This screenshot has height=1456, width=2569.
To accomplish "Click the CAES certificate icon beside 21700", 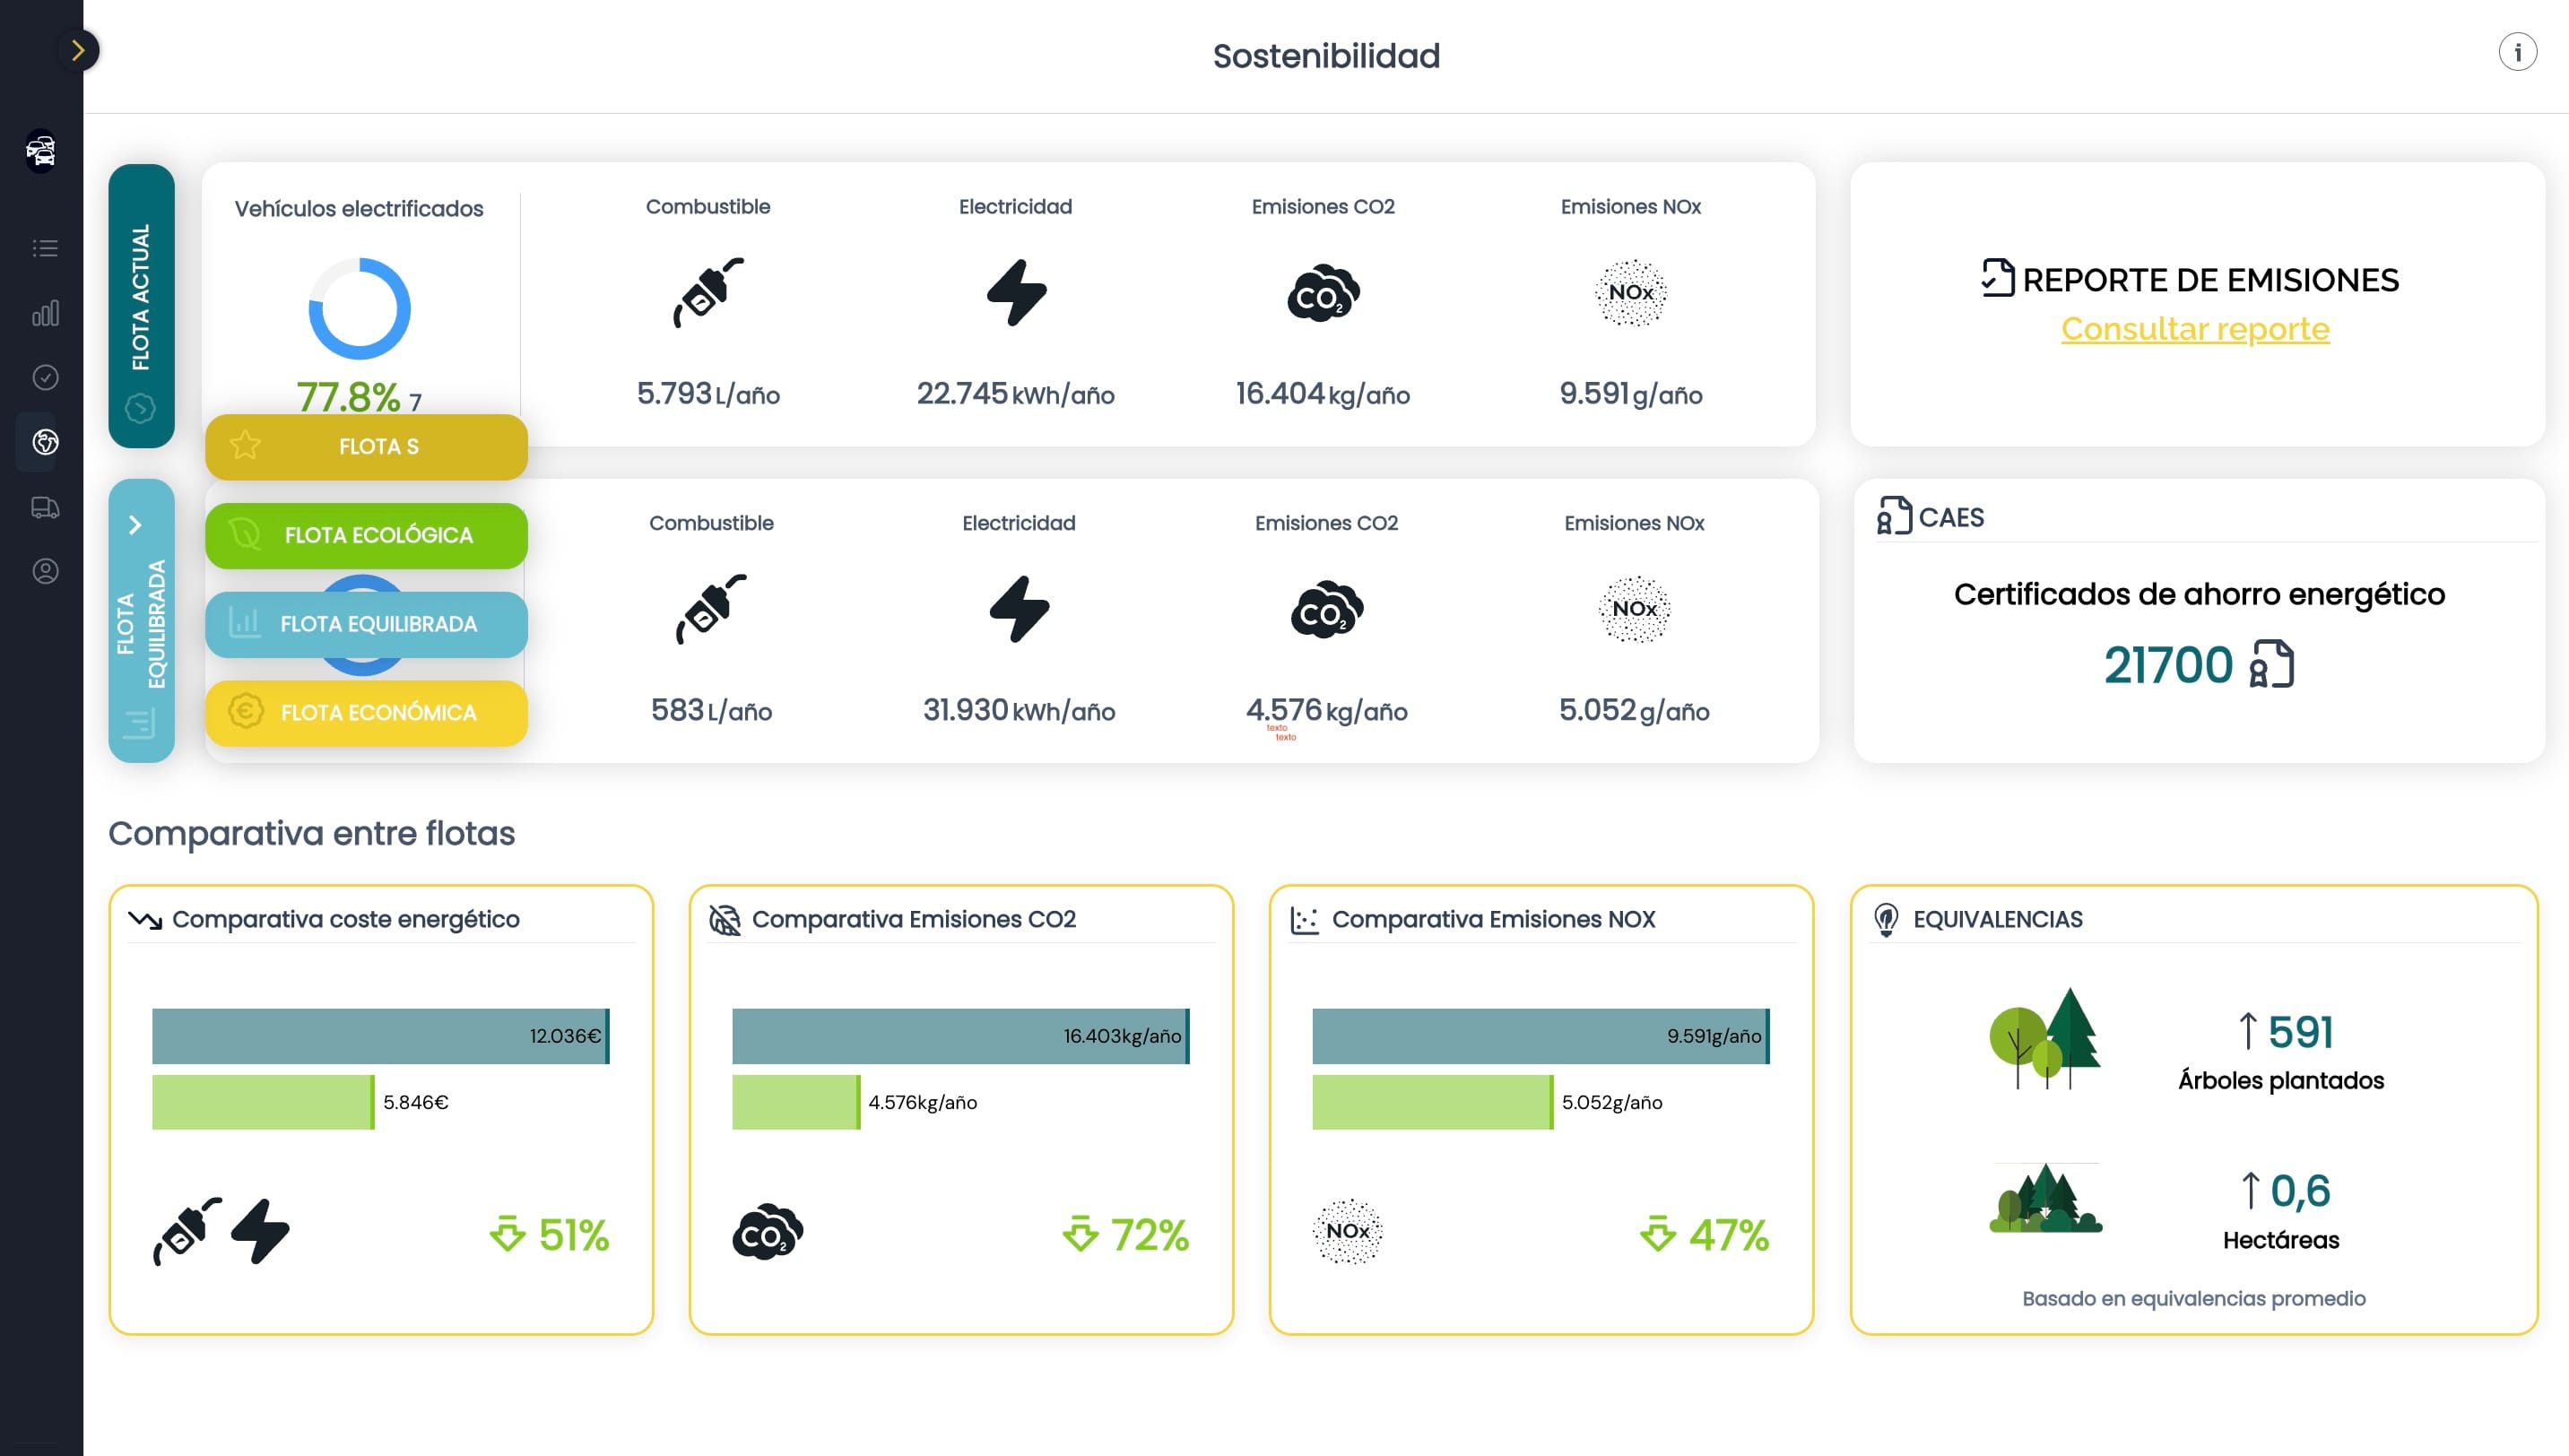I will (x=2271, y=665).
